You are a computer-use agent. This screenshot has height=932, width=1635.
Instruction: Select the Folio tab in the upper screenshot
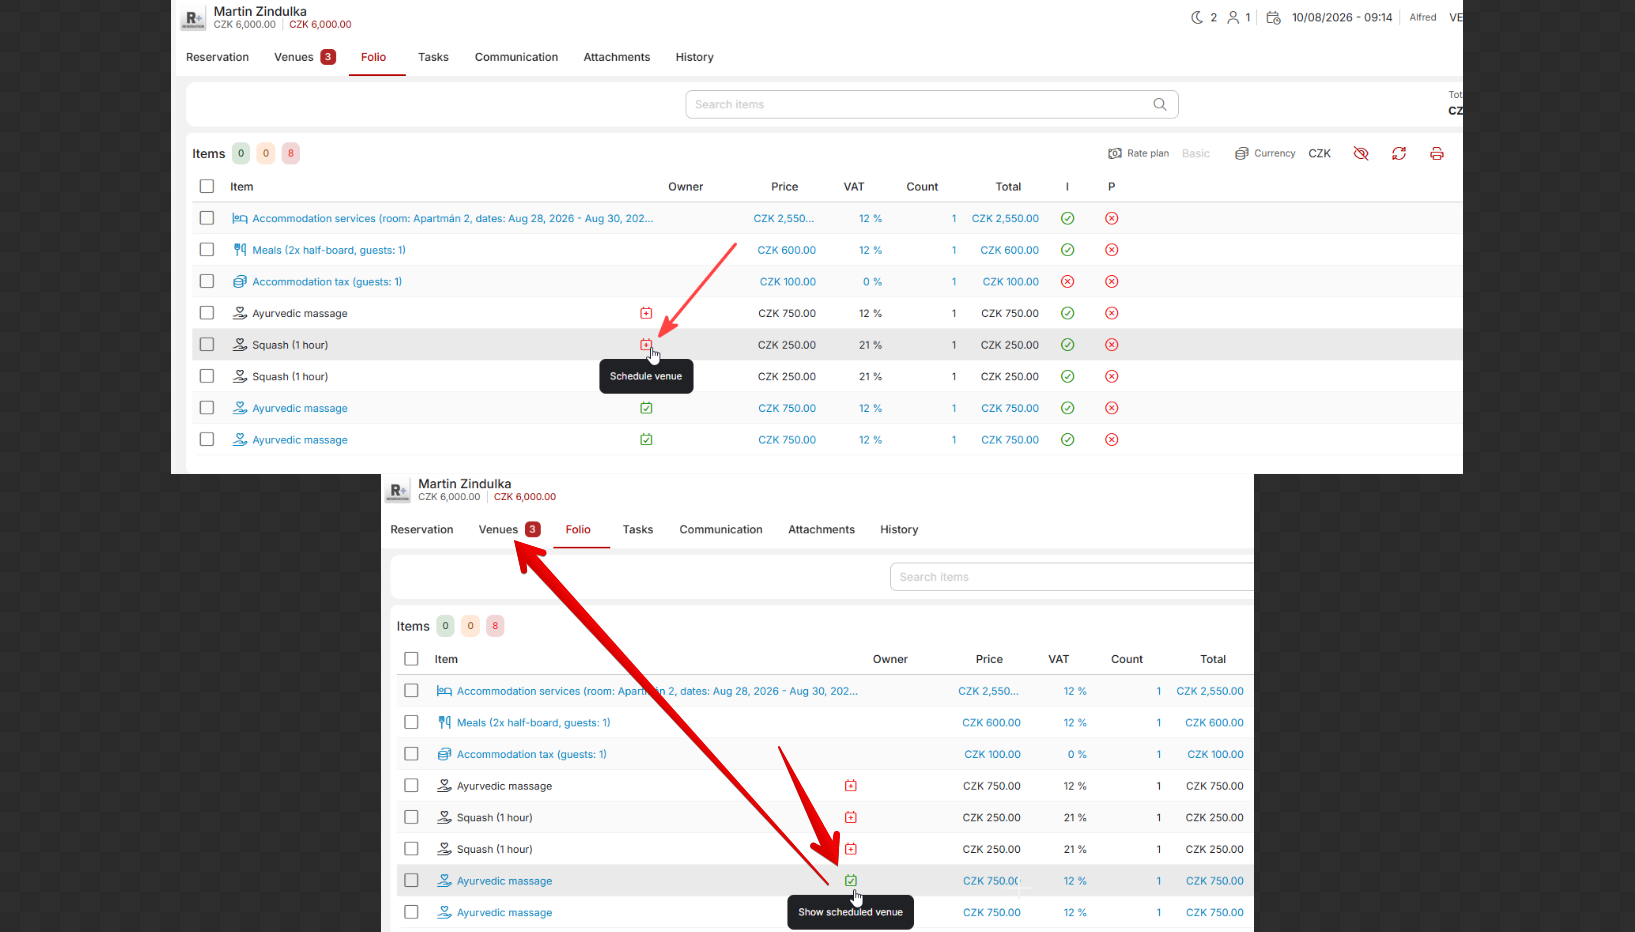tap(374, 57)
